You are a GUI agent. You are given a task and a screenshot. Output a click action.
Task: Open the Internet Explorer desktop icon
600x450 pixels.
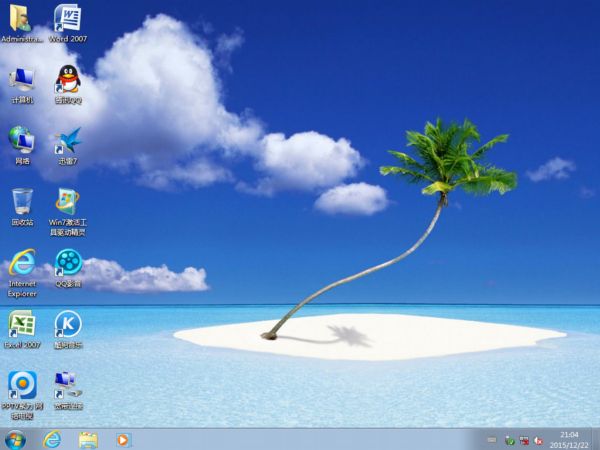click(22, 263)
